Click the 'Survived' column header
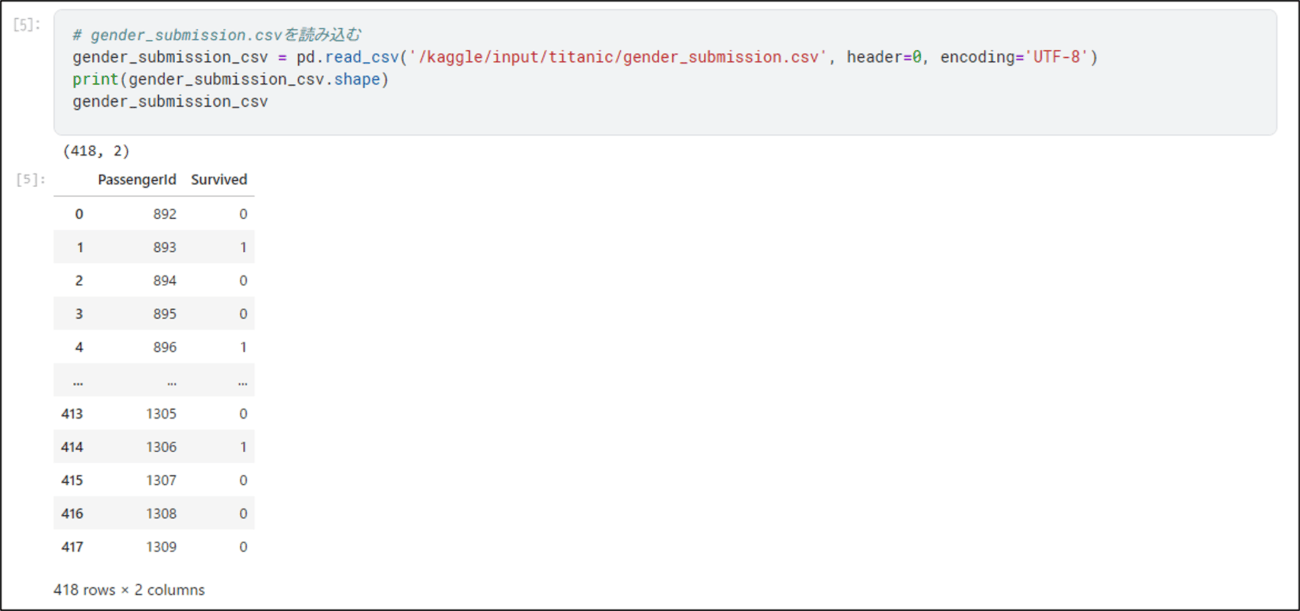Image resolution: width=1300 pixels, height=611 pixels. (219, 180)
